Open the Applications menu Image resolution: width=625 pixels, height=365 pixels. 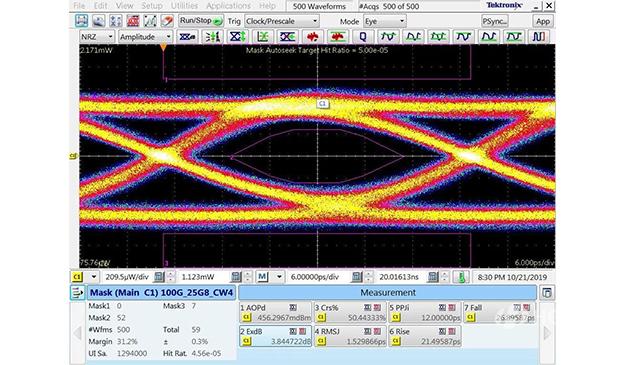pyautogui.click(x=228, y=6)
